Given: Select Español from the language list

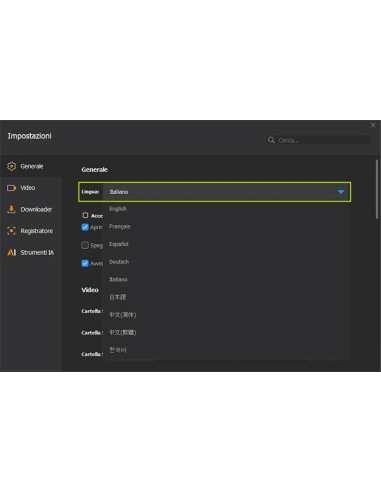Looking at the screenshot, I should [x=226, y=244].
